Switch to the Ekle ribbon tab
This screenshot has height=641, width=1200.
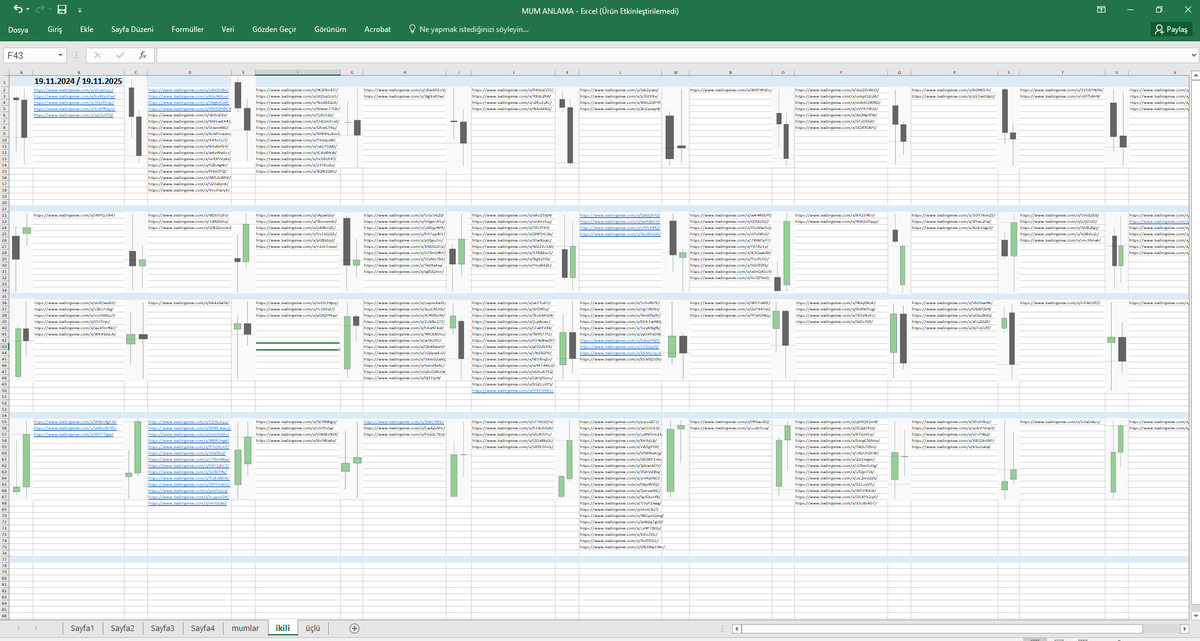[87, 30]
